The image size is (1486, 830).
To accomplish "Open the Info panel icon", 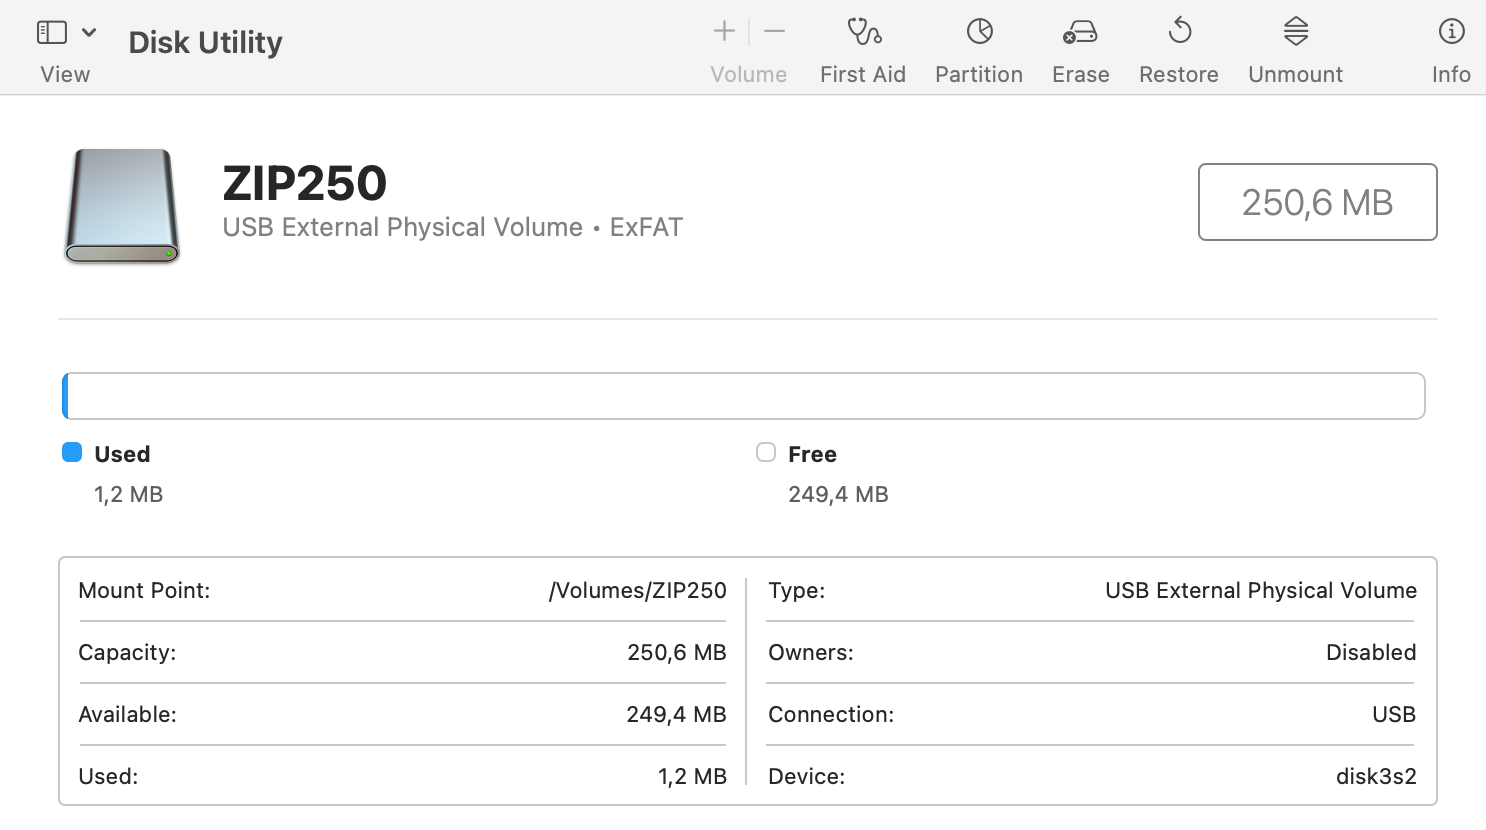I will click(1451, 32).
